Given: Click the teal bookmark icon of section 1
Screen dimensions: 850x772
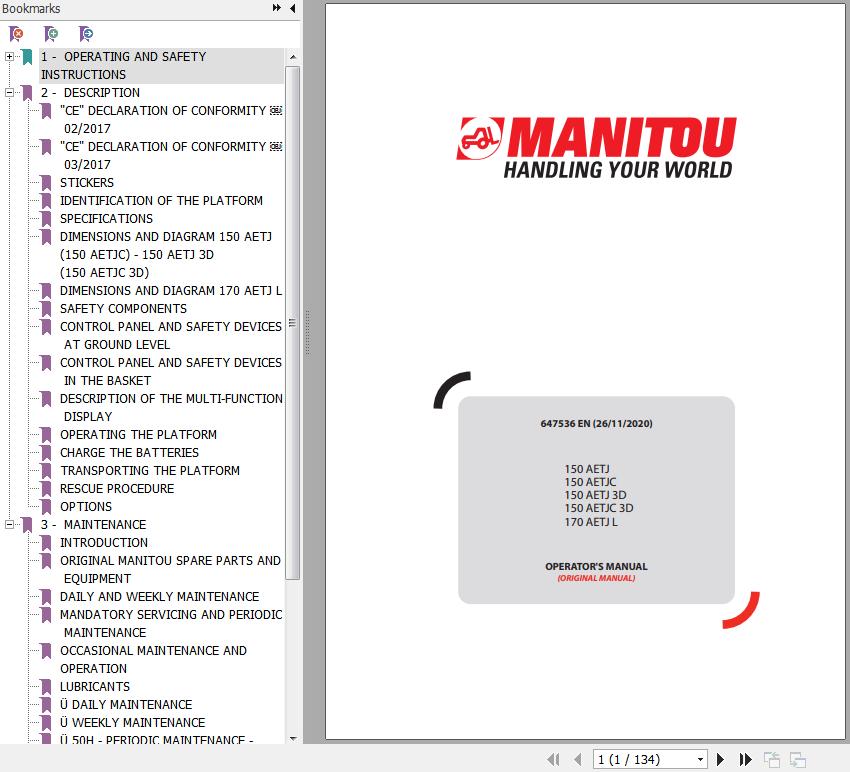Looking at the screenshot, I should 27,57.
